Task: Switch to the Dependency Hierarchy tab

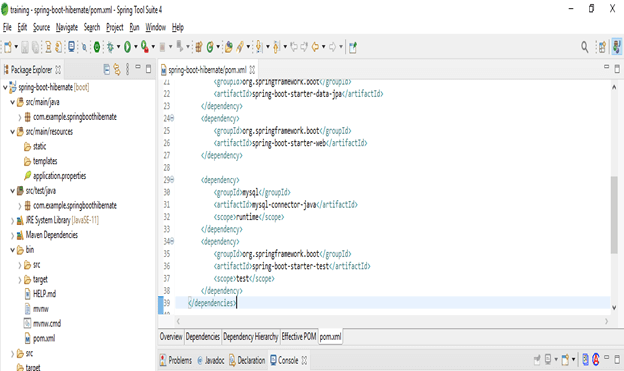Action: pos(251,337)
